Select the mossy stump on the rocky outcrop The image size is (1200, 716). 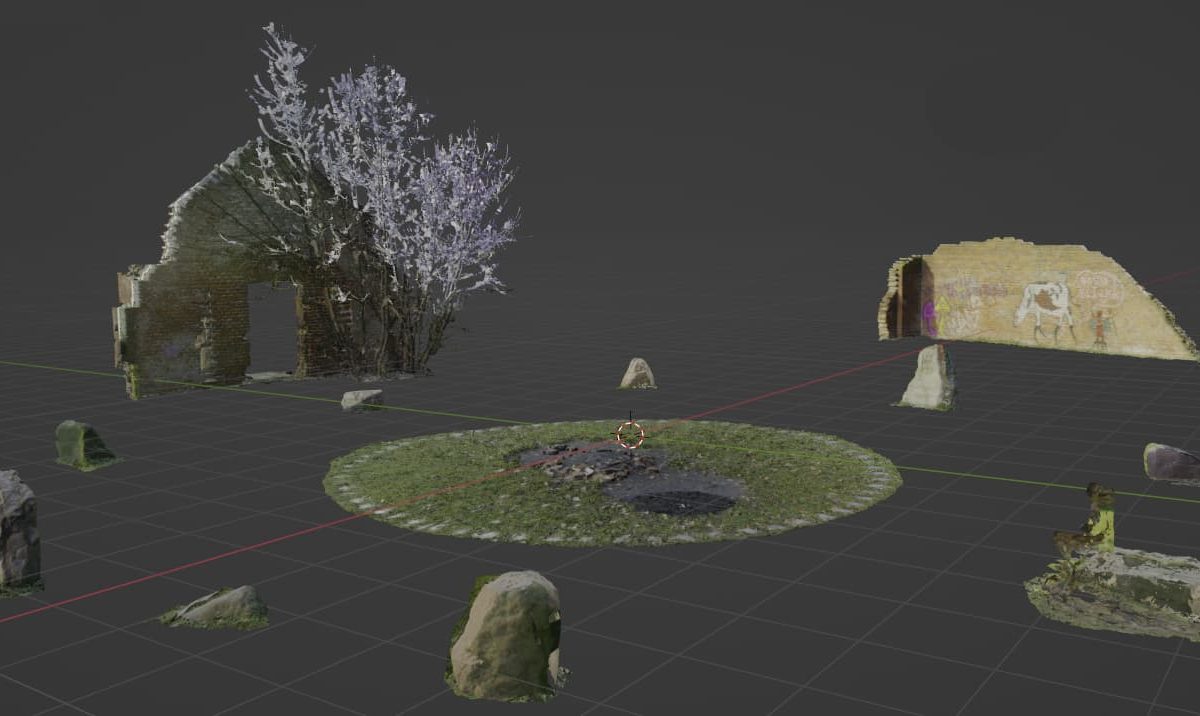coord(1098,516)
